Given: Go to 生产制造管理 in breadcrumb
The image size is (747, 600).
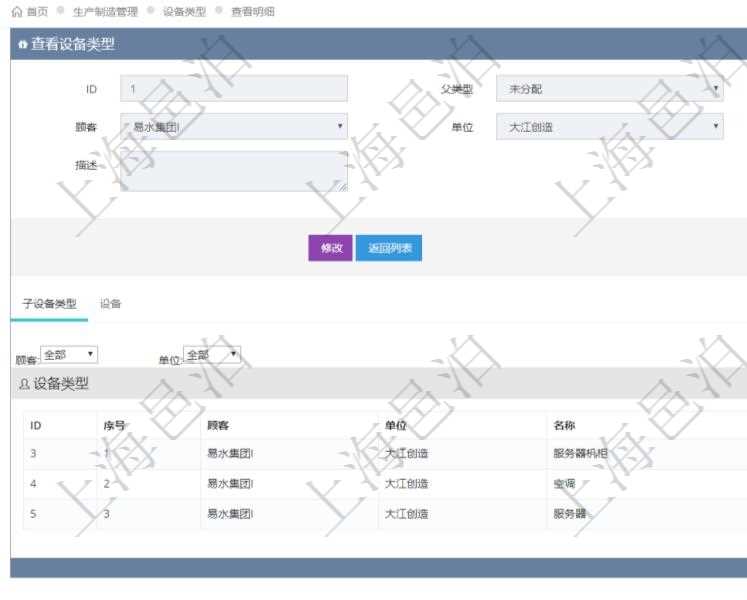Looking at the screenshot, I should pyautogui.click(x=105, y=12).
